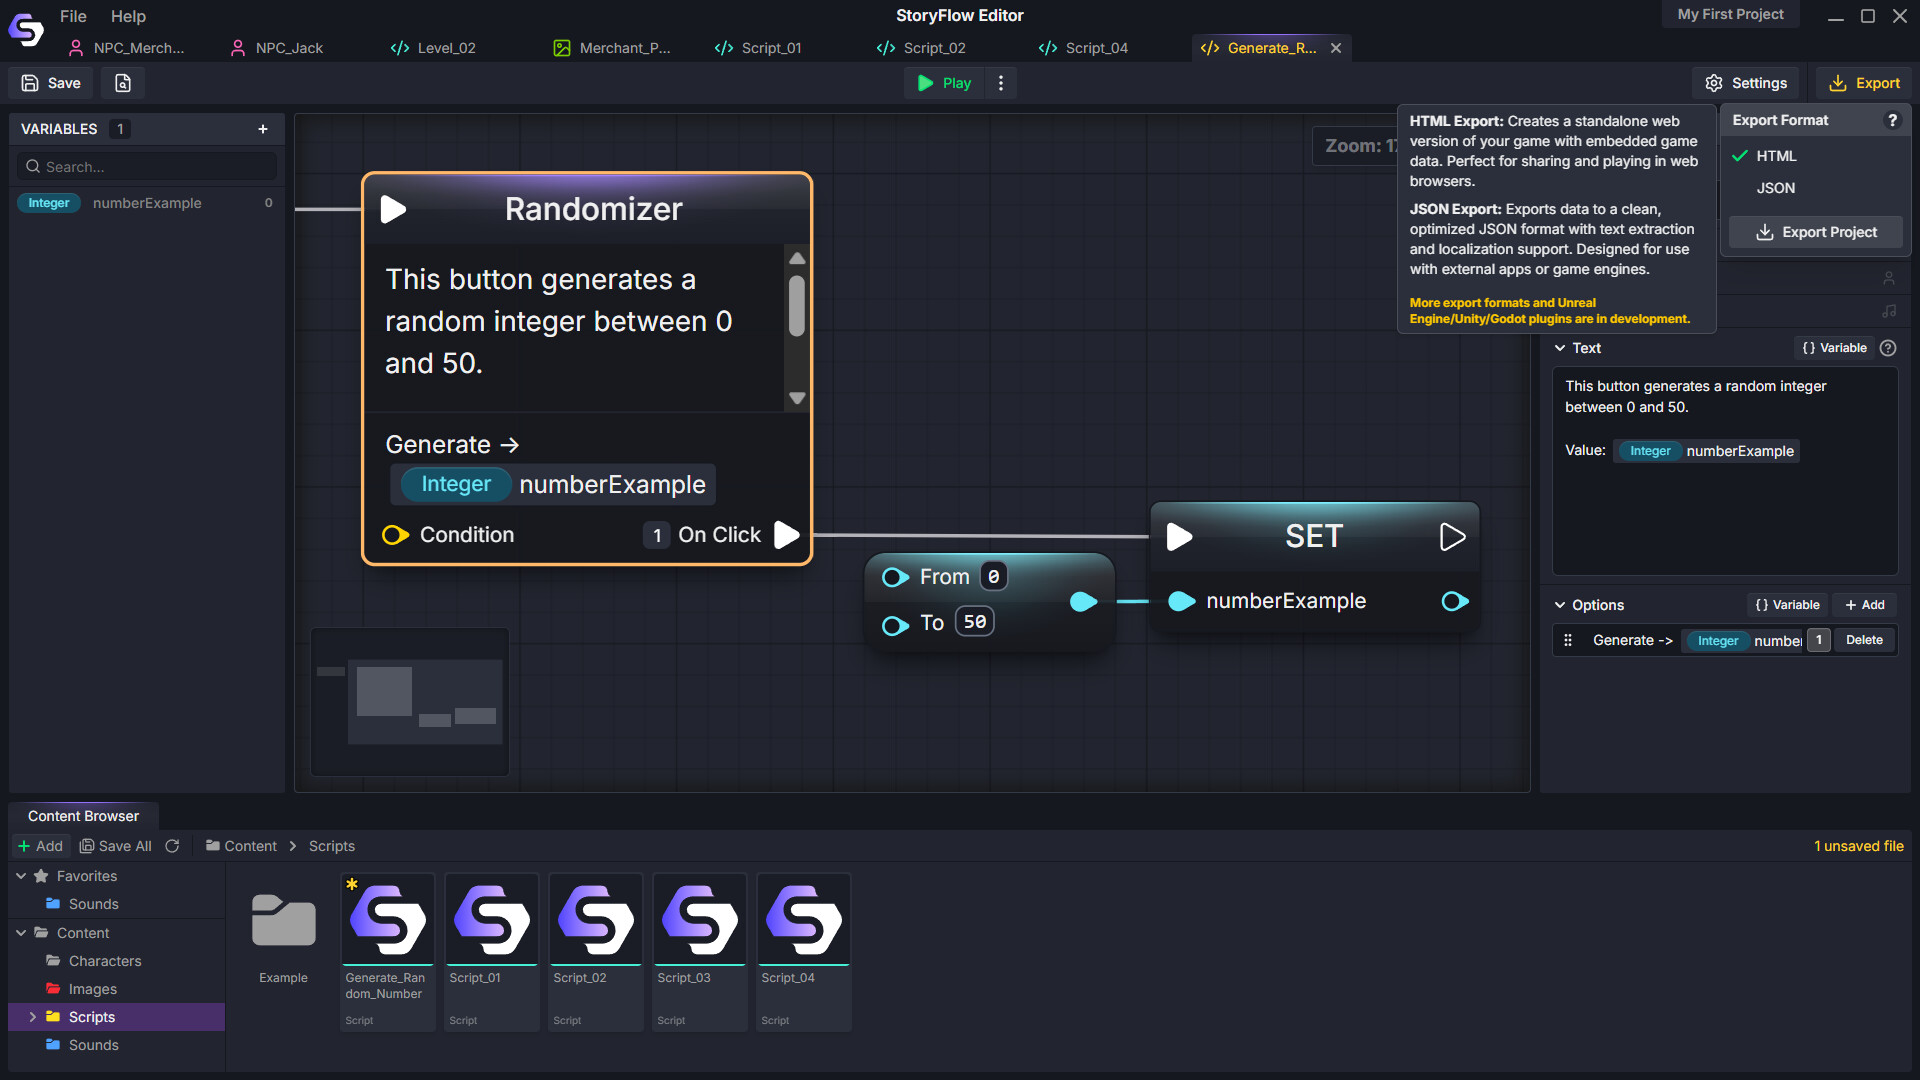Viewport: 1920px width, 1080px height.
Task: Click the character panel icon on the right sidebar
Action: 1889,278
